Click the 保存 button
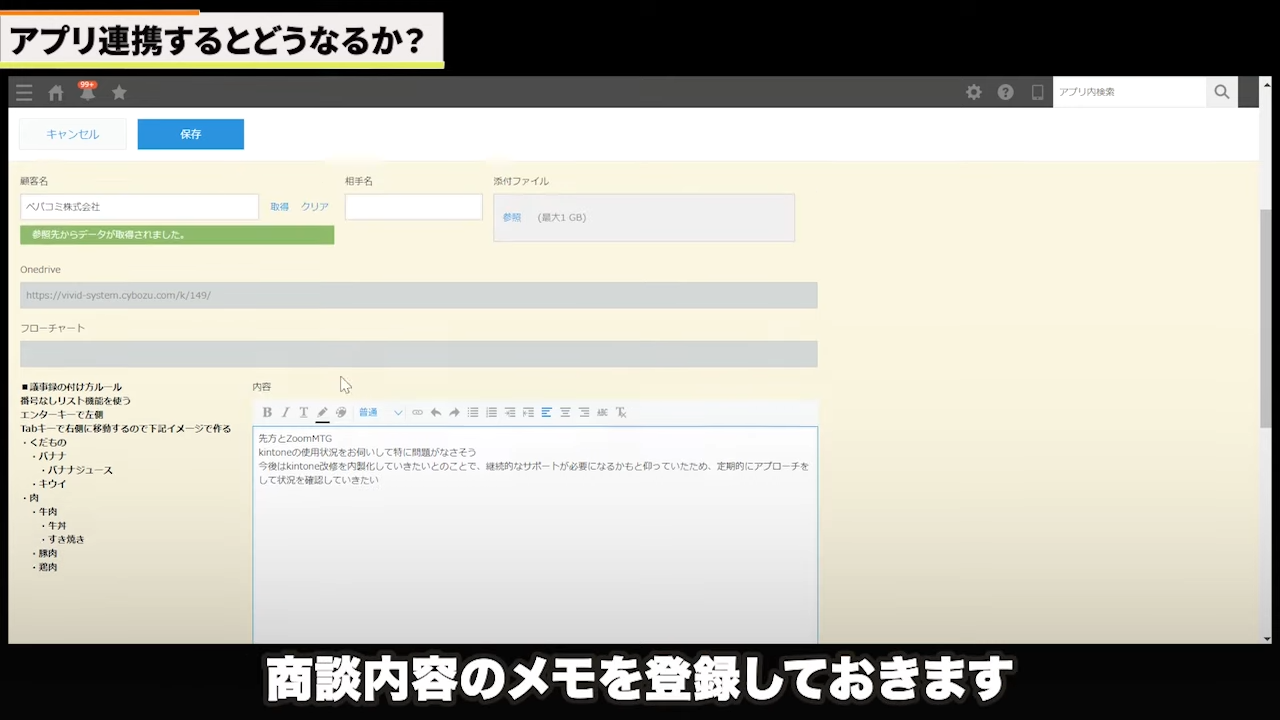 [190, 134]
